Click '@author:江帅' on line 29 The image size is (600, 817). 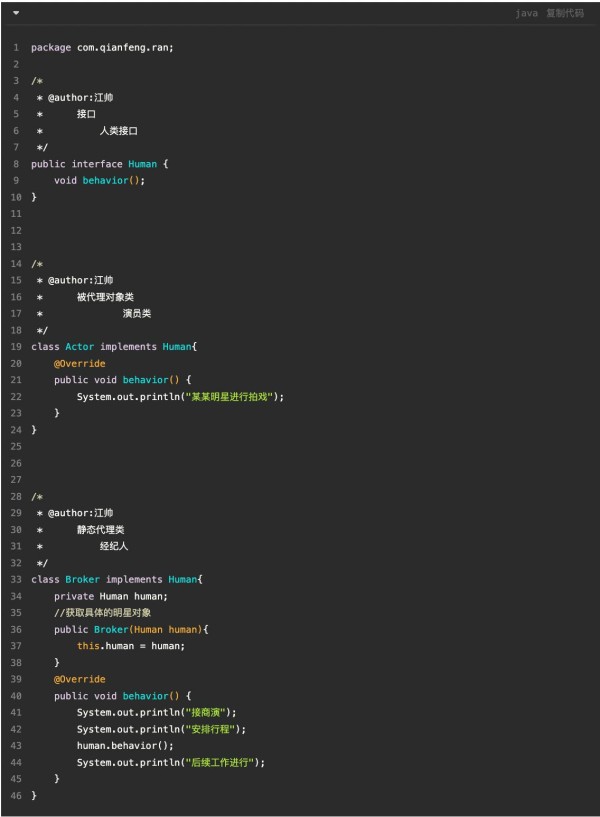point(81,513)
